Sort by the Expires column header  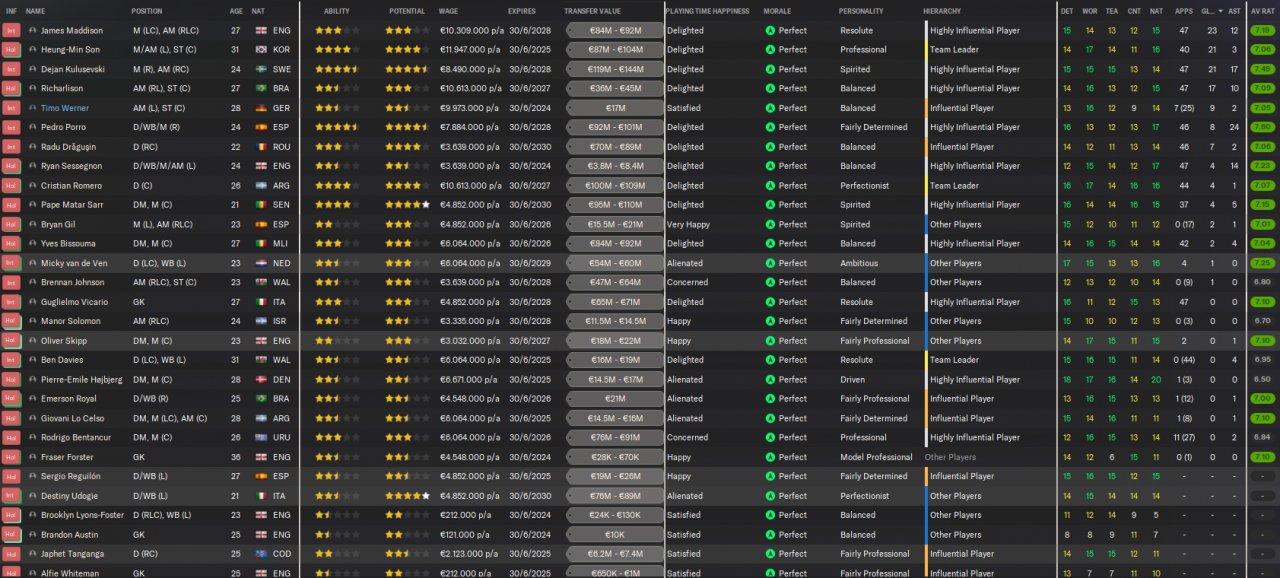521,10
